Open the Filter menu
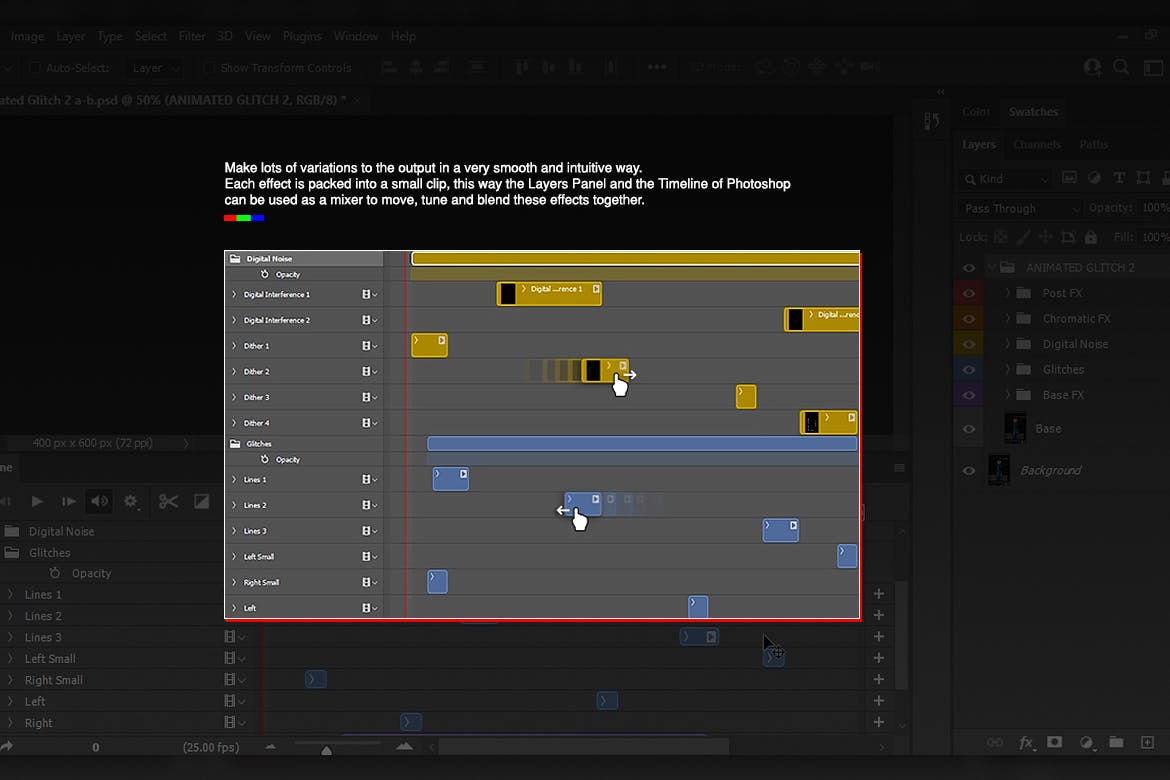The height and width of the screenshot is (780, 1170). (192, 36)
